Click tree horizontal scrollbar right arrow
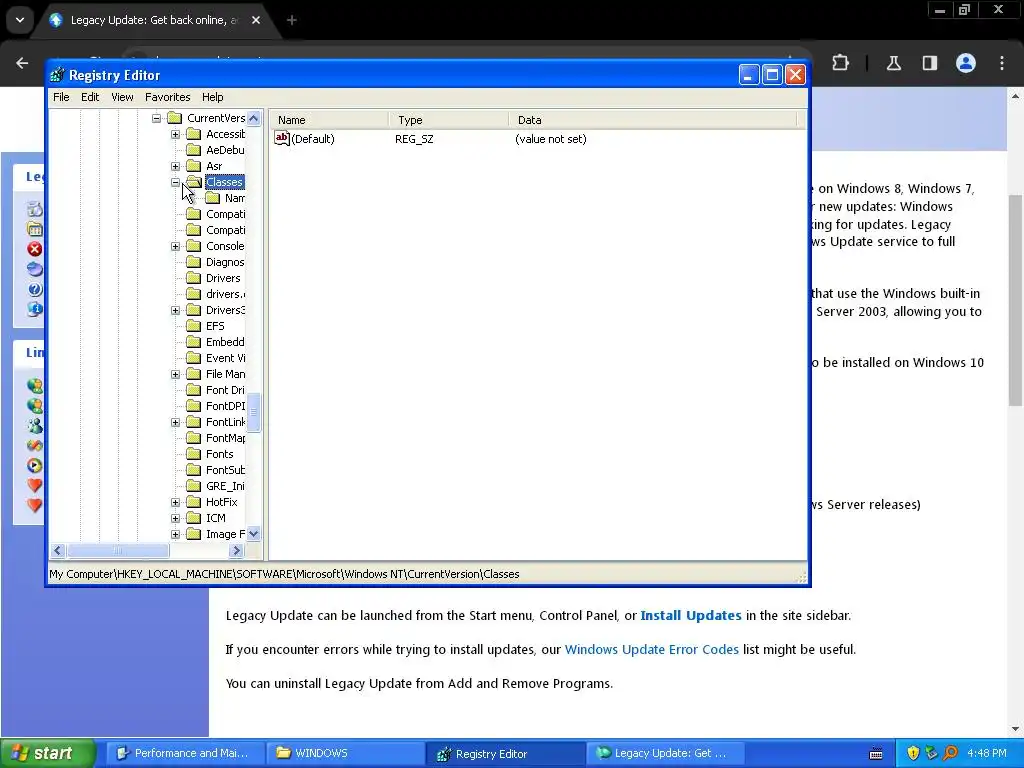The height and width of the screenshot is (768, 1024). (x=236, y=551)
